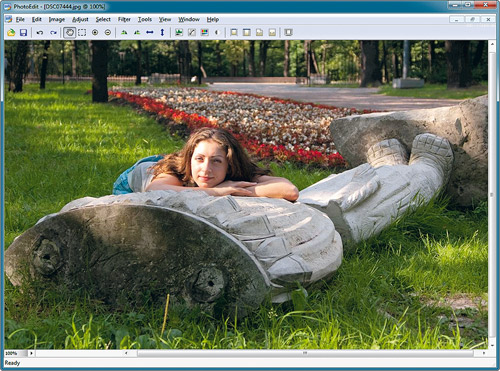
Task: Click the horizontal scrollbar right arrow
Action: point(484,353)
